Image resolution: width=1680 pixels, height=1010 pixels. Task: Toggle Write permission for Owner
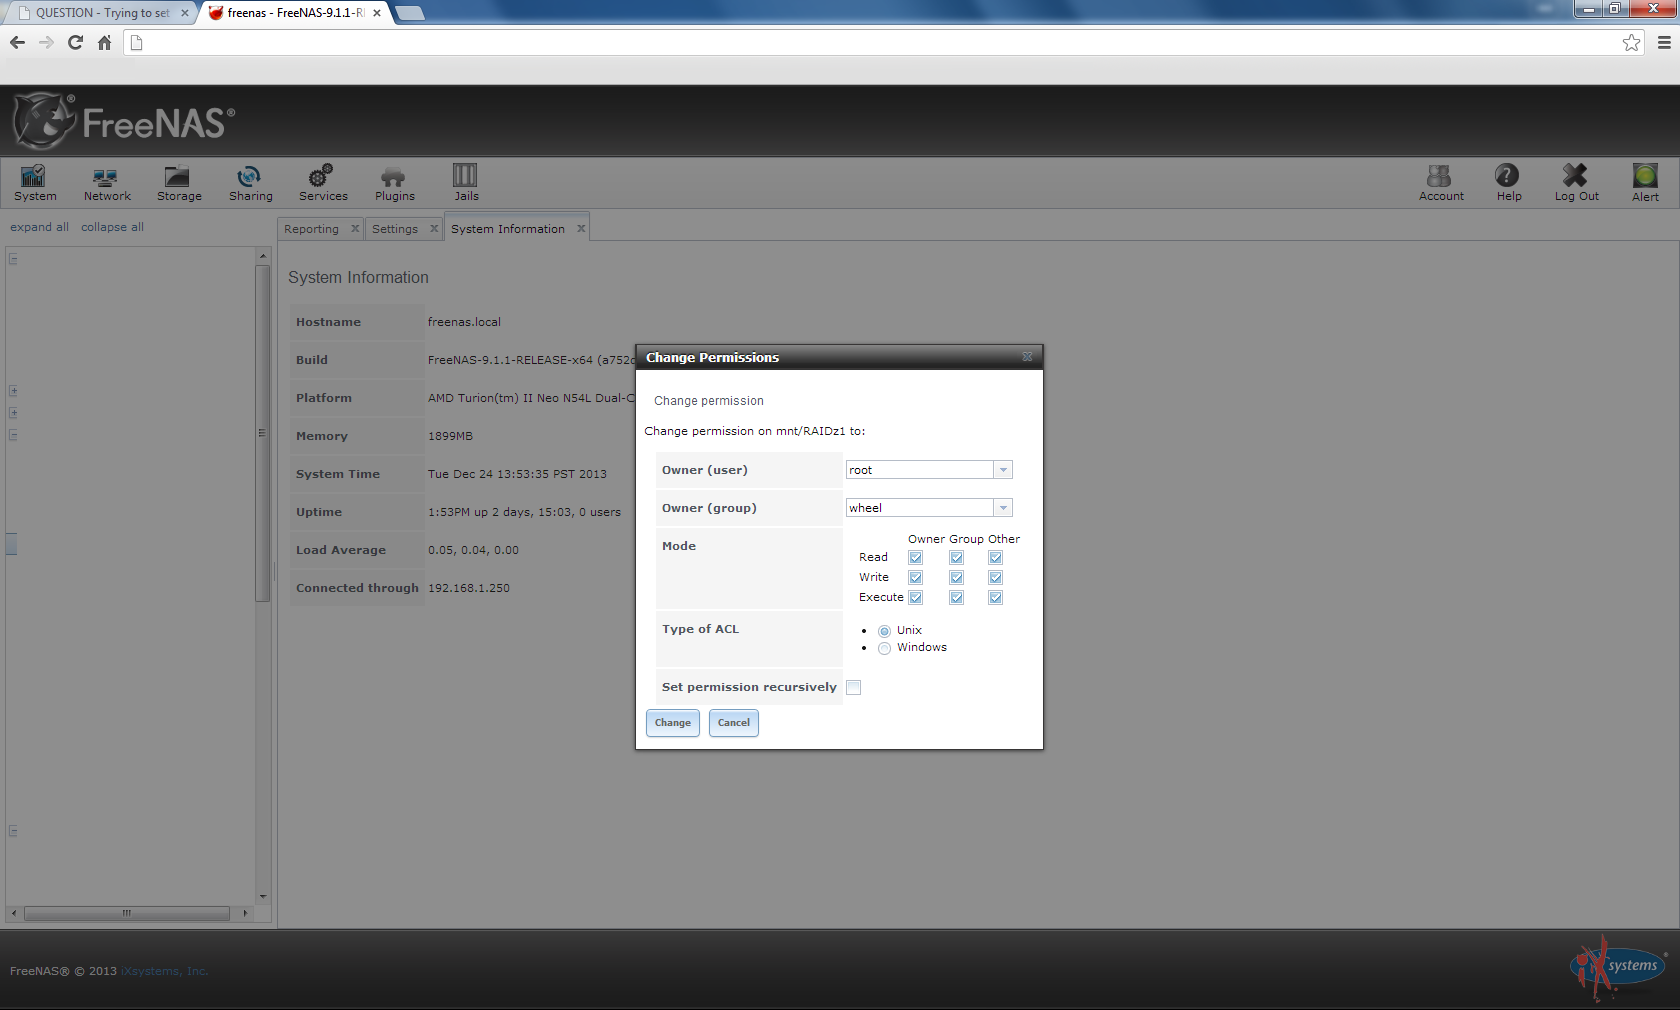tap(915, 578)
